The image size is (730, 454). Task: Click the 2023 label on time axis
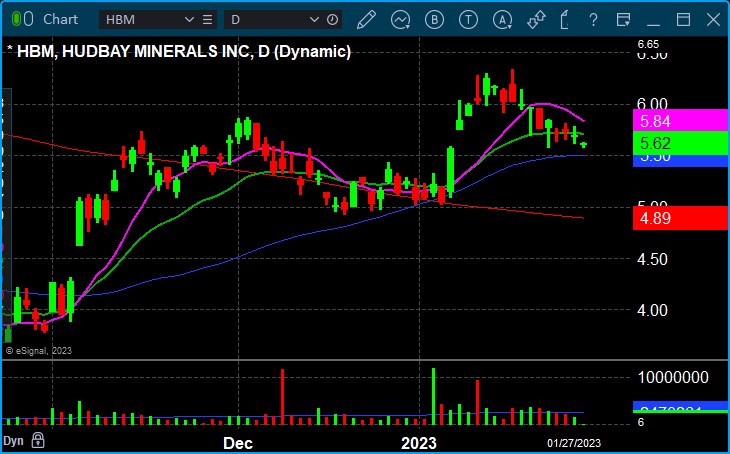point(420,443)
